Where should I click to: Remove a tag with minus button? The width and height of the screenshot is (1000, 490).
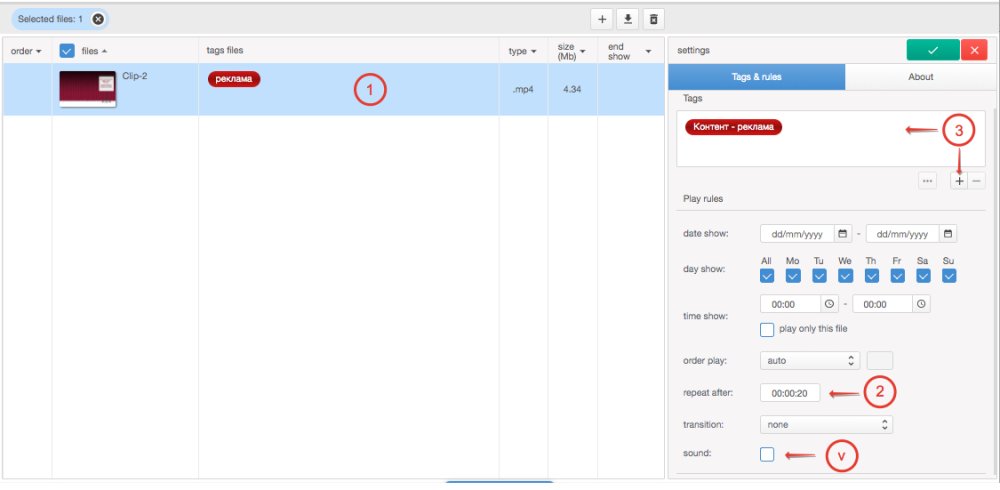point(976,181)
